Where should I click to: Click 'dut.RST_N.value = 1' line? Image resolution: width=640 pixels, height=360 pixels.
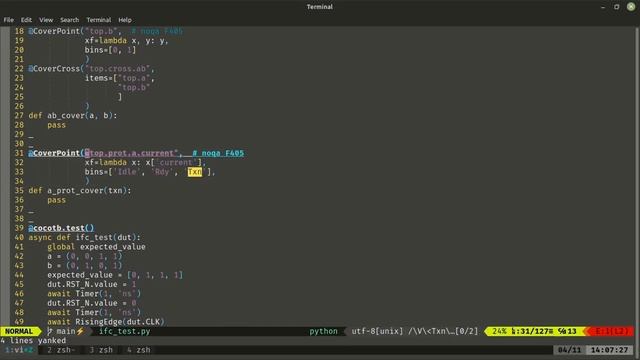(x=91, y=284)
